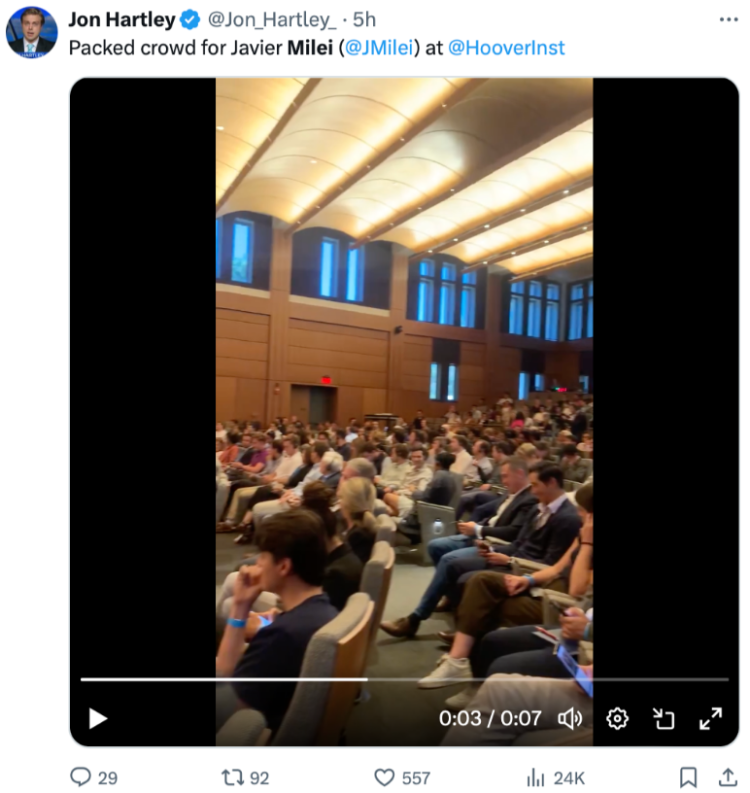Repost the tweet with the retweet icon
The width and height of the screenshot is (750, 793).
[x=233, y=777]
